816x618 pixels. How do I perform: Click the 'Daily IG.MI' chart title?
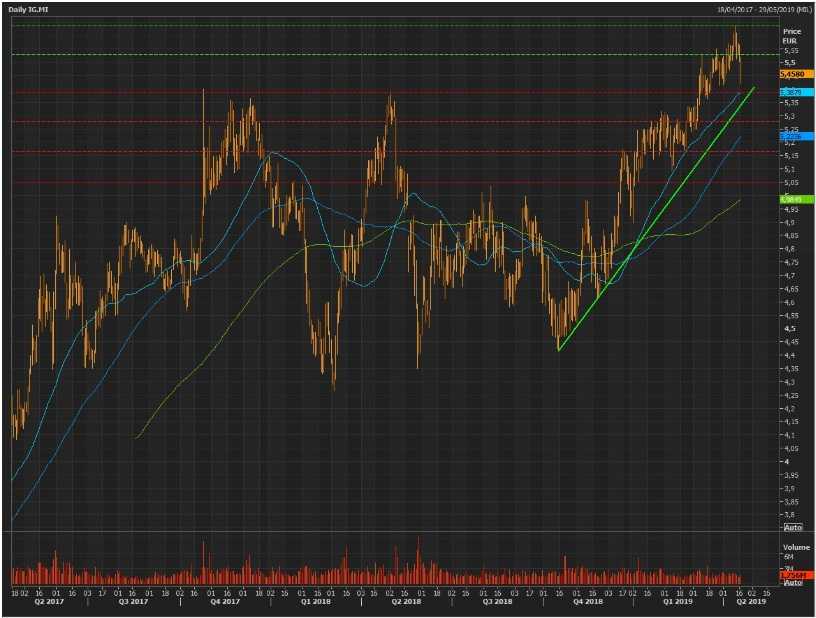pyautogui.click(x=28, y=9)
